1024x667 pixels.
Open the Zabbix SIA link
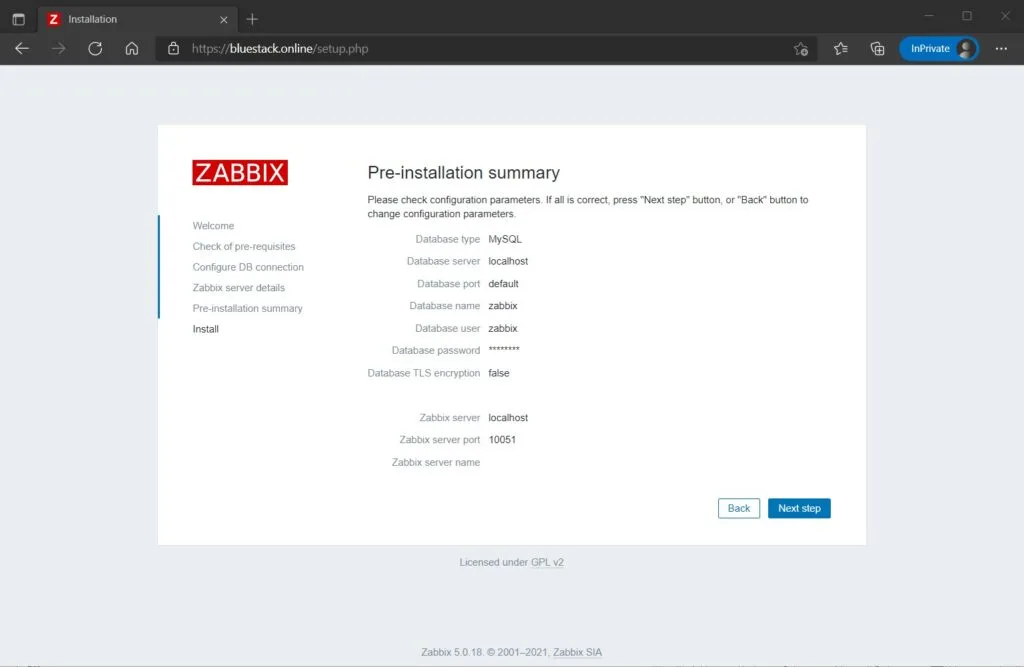[577, 652]
